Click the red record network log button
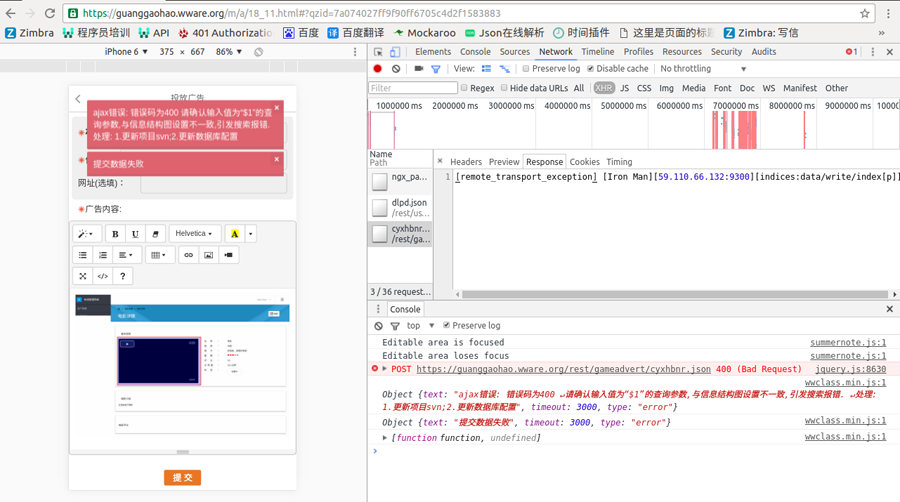900x502 pixels. pos(378,69)
